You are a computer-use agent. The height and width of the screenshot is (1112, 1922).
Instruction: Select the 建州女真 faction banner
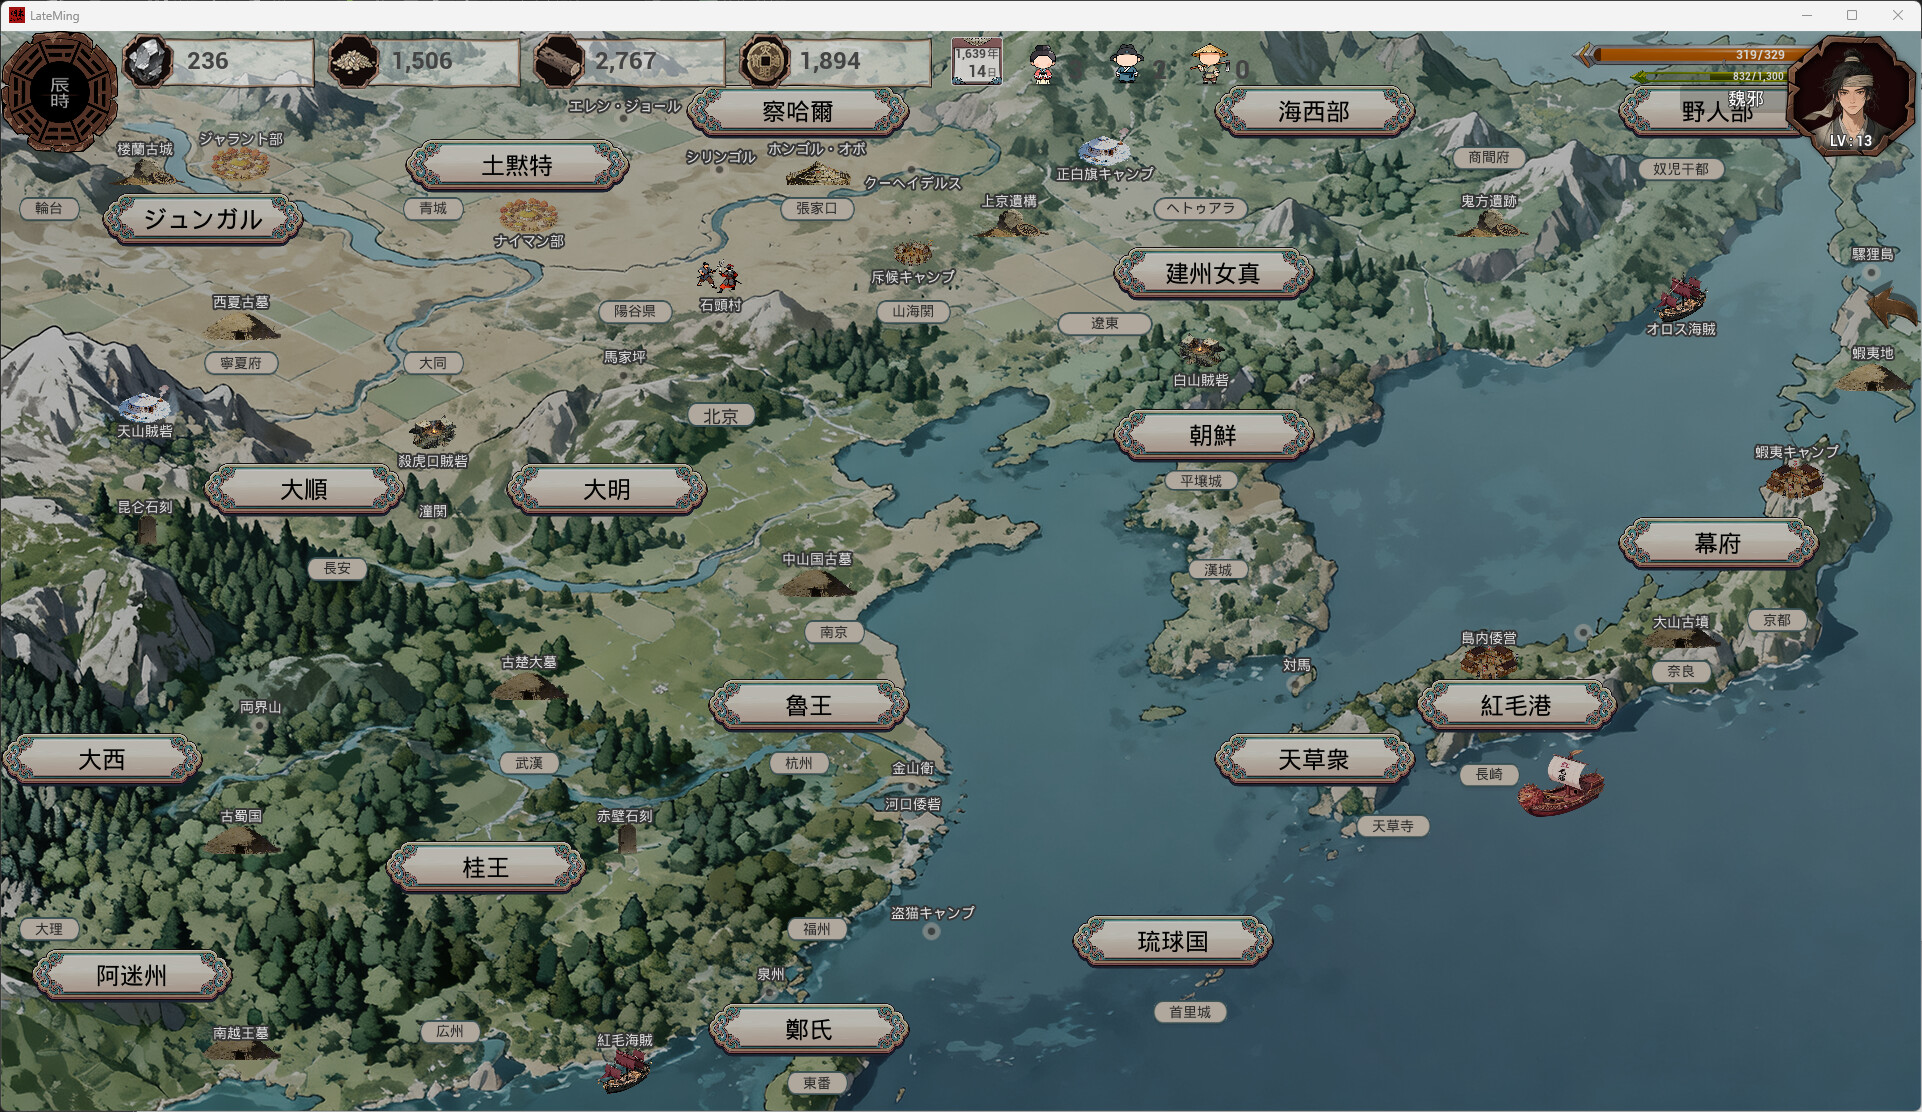pos(1213,273)
